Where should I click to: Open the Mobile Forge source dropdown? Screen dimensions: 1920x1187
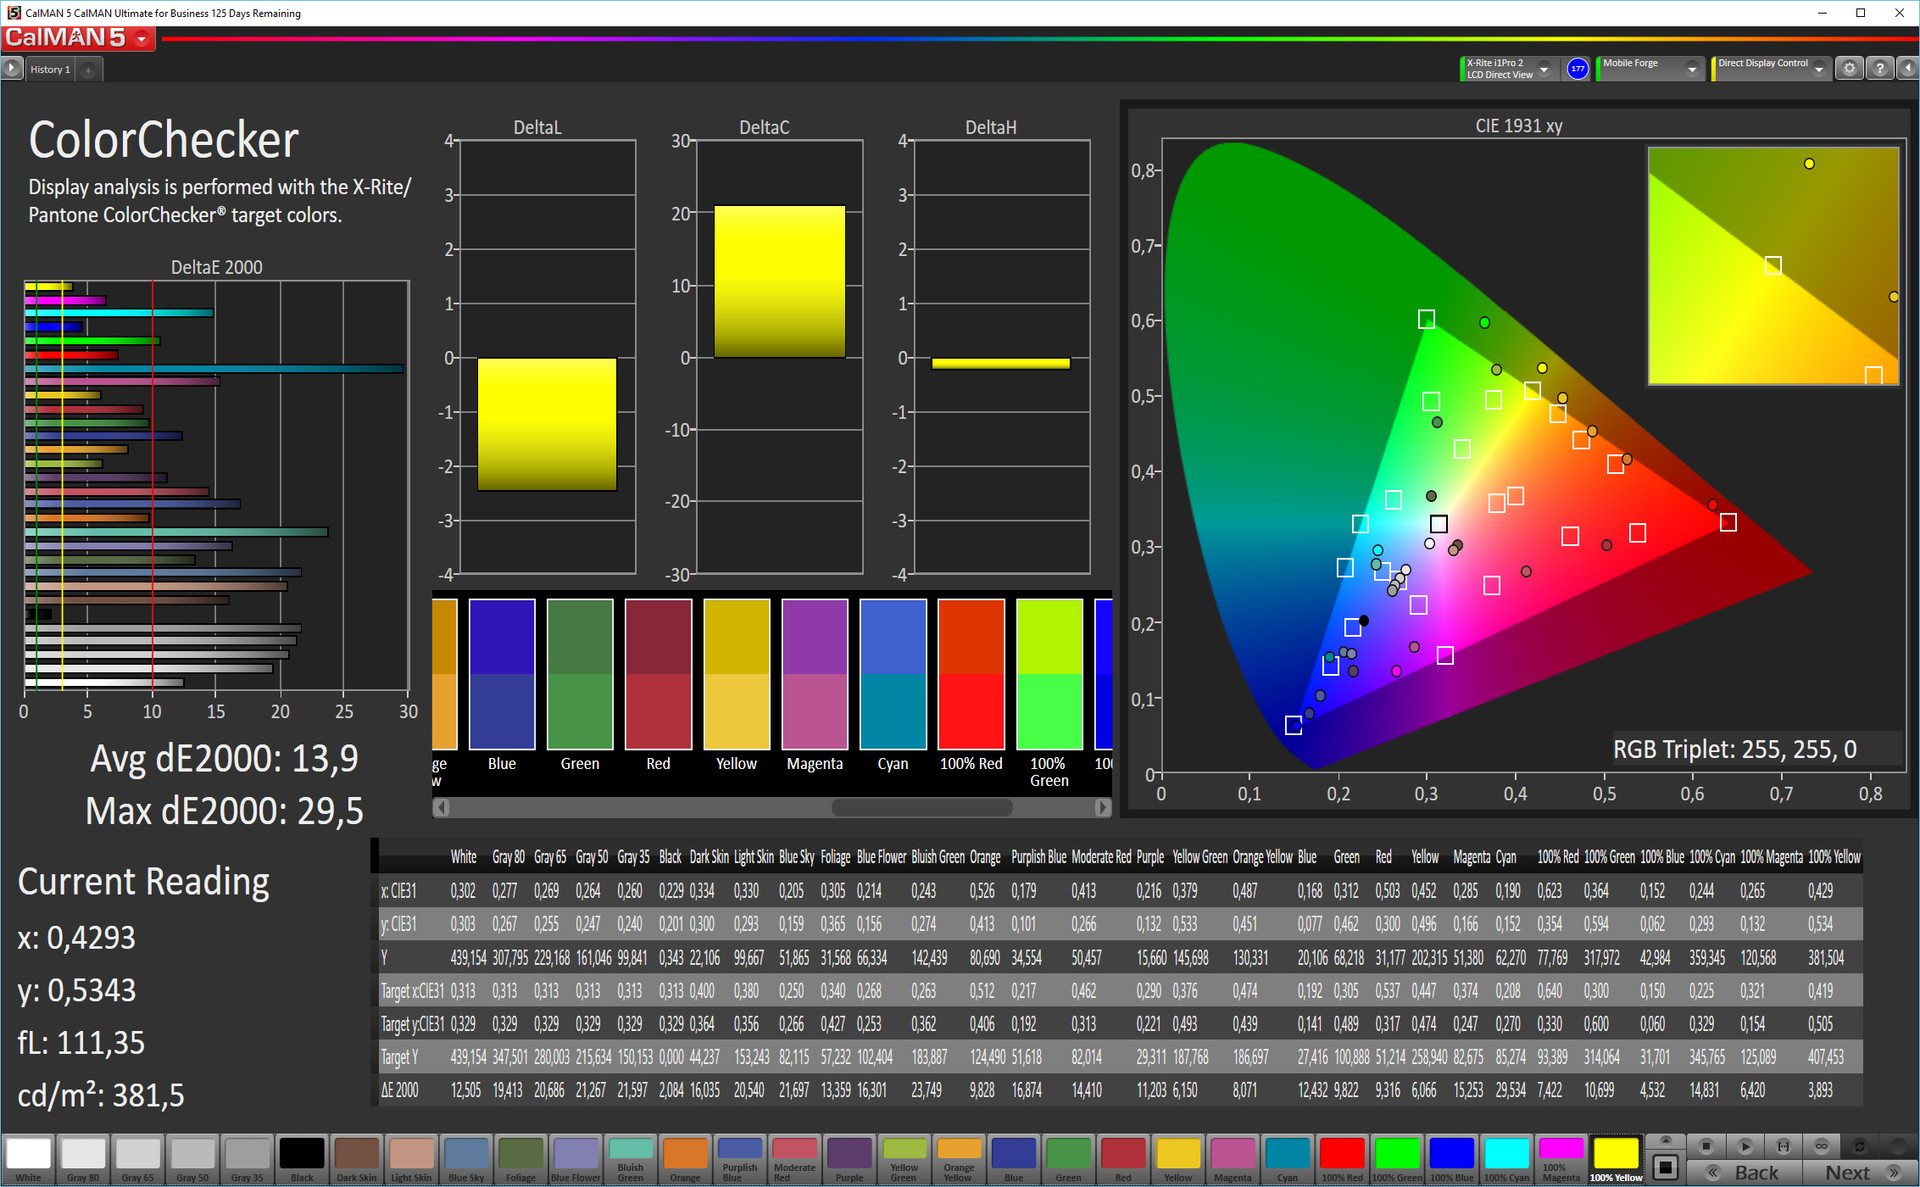[x=1691, y=69]
